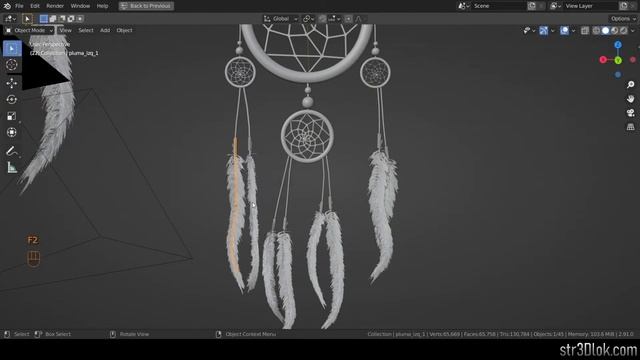Switch to material preview shading
640x360 pixels.
click(615, 31)
